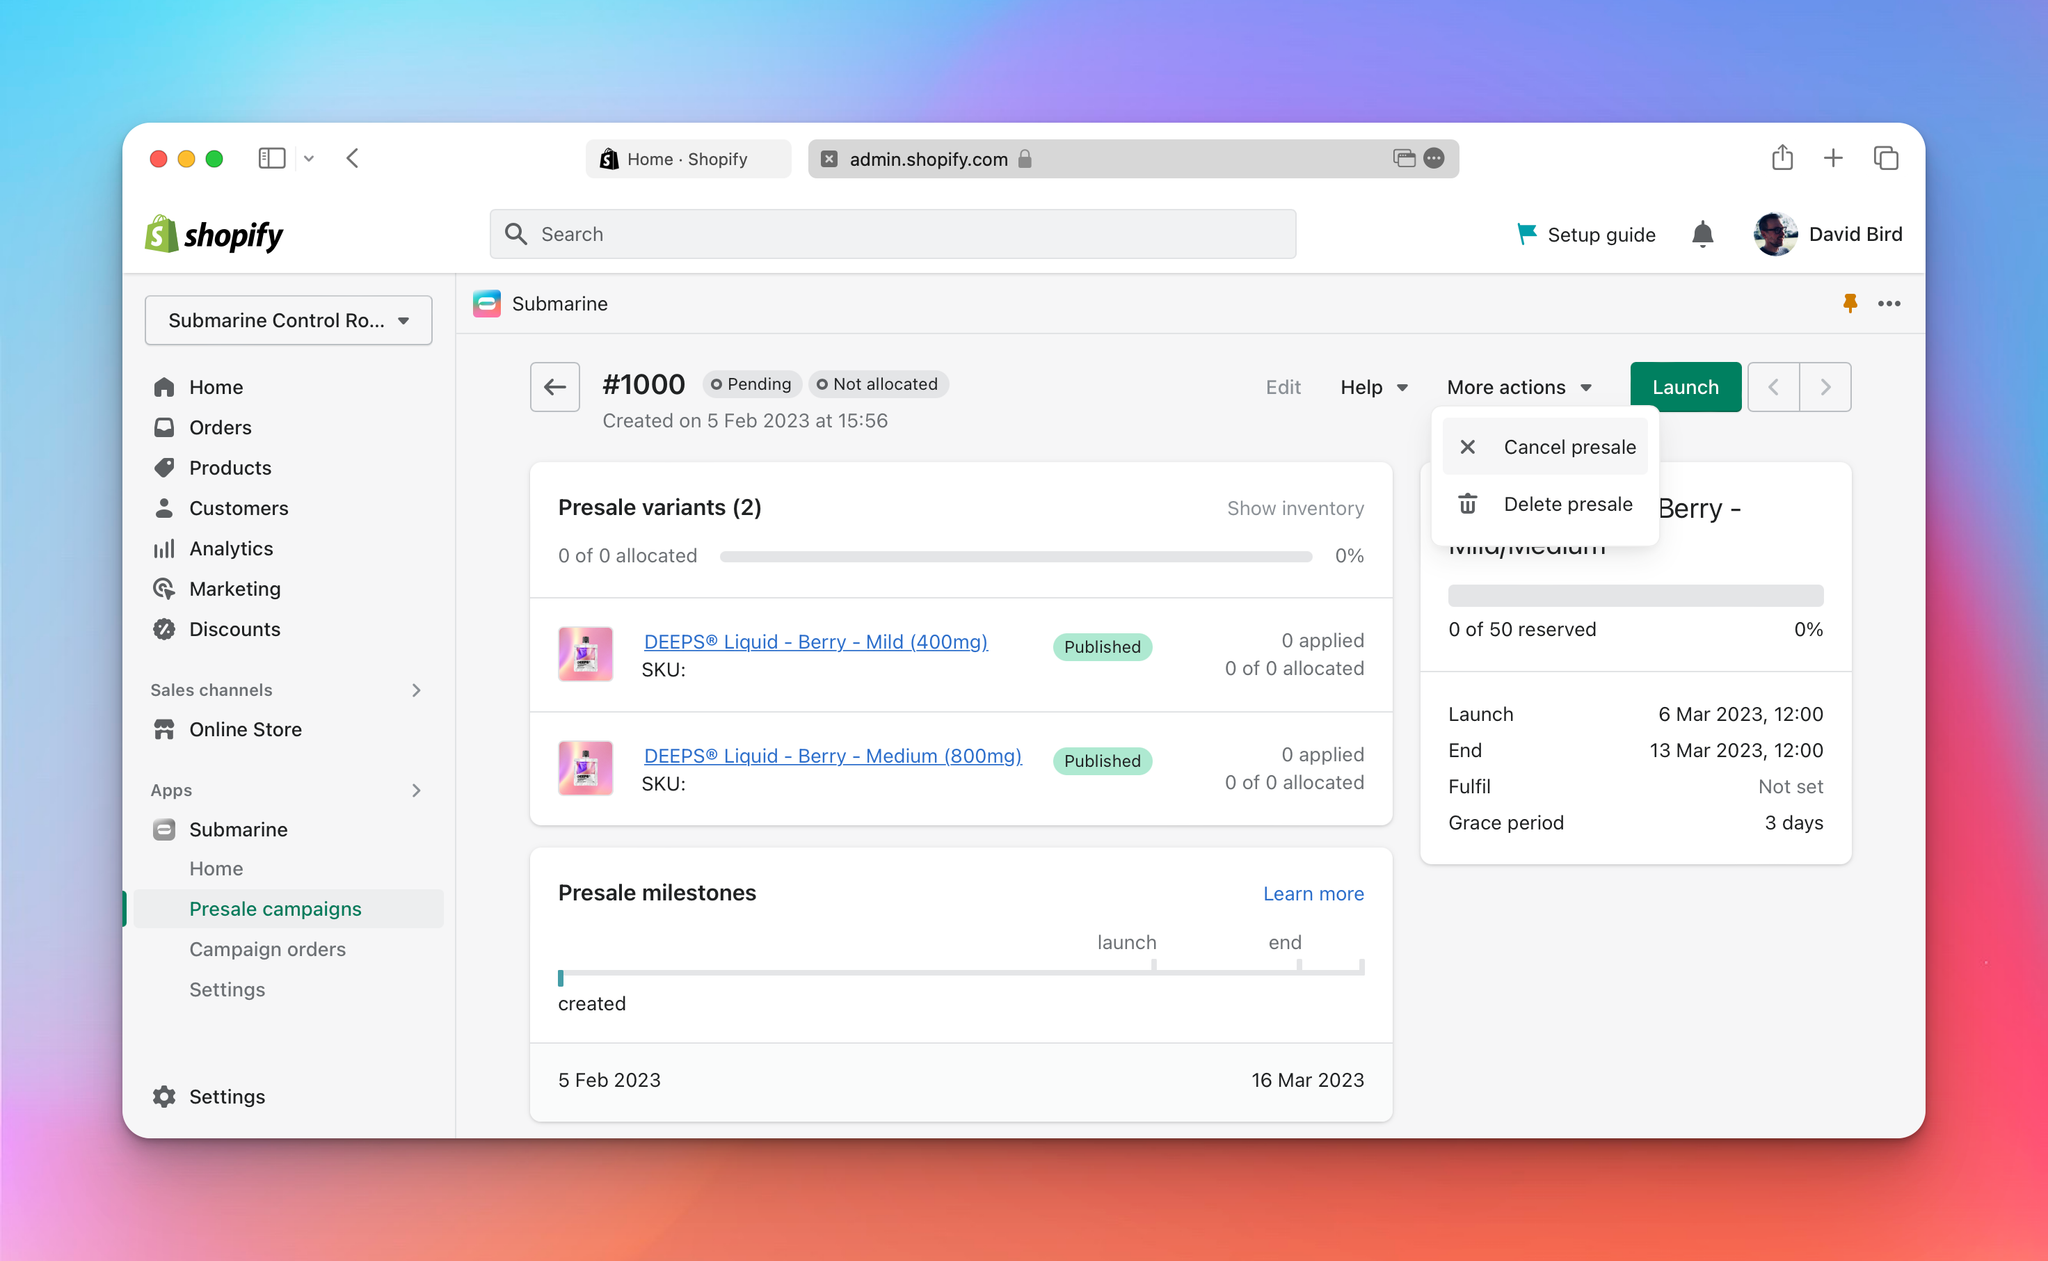Open the David Bird account menu
The width and height of the screenshot is (2048, 1261).
1828,234
